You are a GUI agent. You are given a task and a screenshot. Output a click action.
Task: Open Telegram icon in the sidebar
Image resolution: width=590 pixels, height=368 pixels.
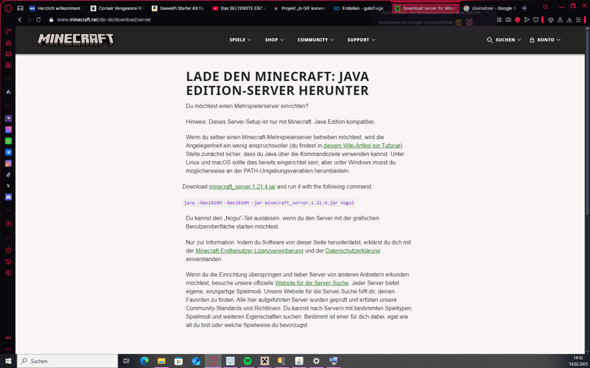(x=8, y=152)
